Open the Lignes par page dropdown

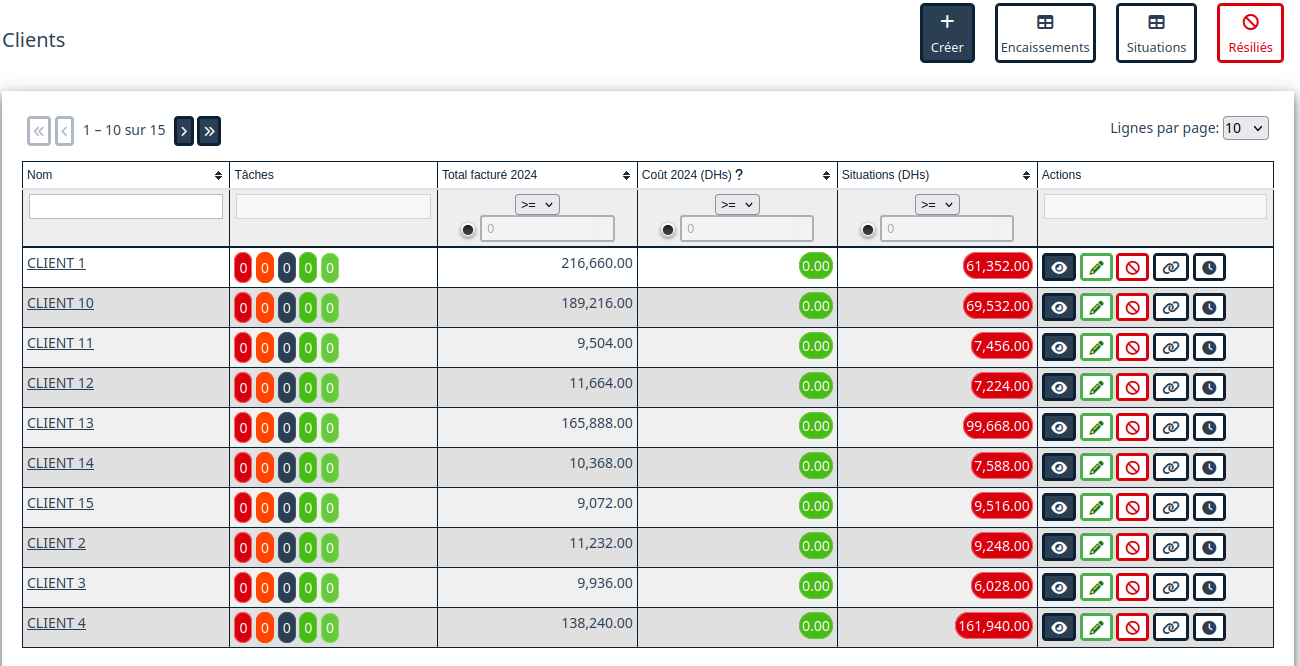(x=1245, y=128)
